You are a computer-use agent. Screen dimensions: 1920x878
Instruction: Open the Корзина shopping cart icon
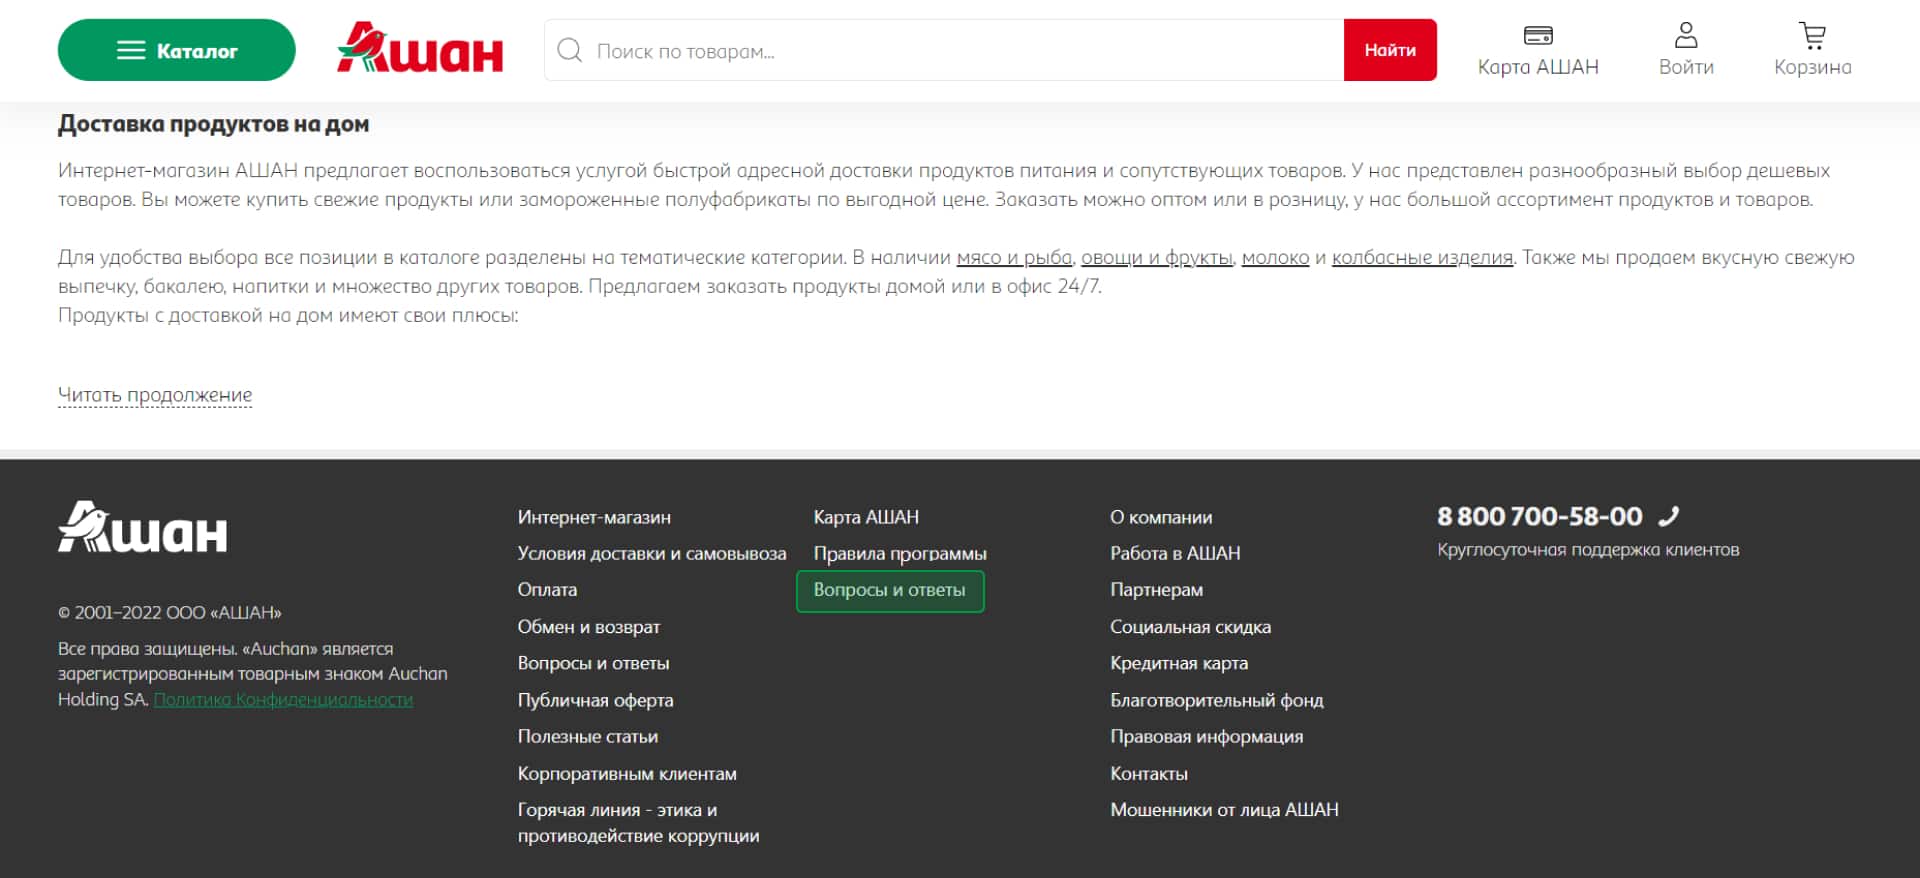1812,36
